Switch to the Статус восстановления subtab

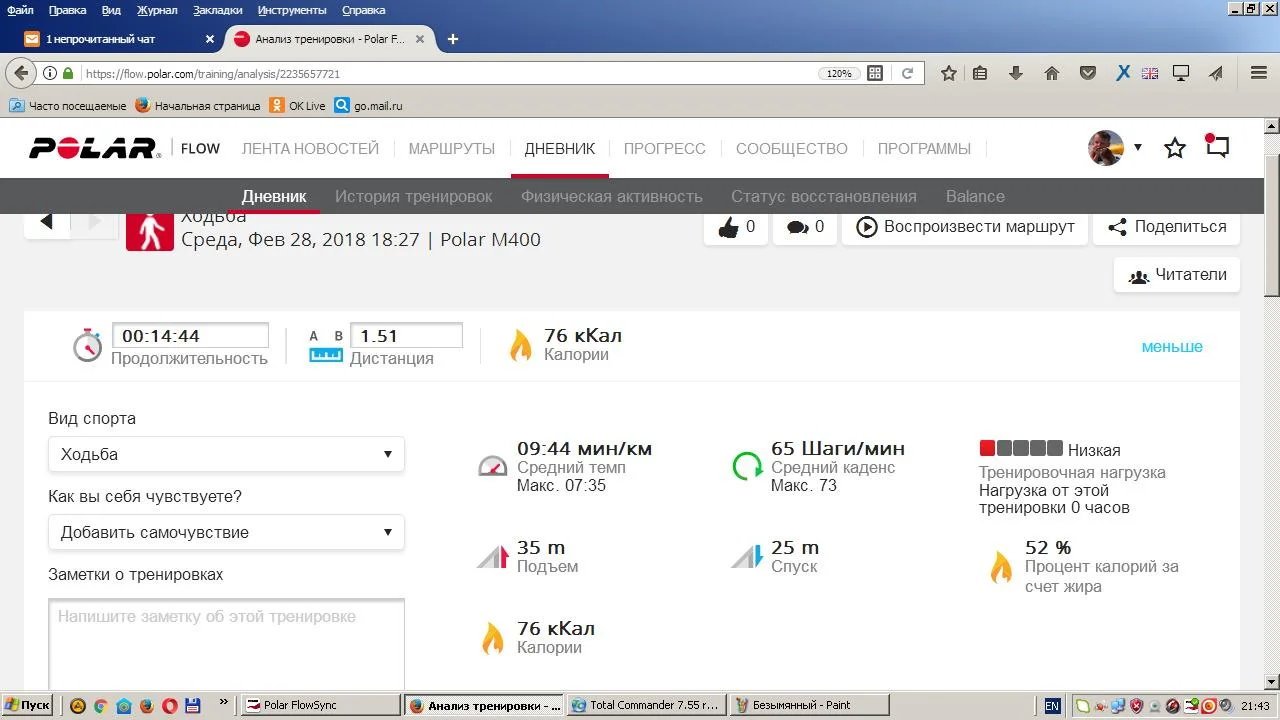tap(824, 196)
